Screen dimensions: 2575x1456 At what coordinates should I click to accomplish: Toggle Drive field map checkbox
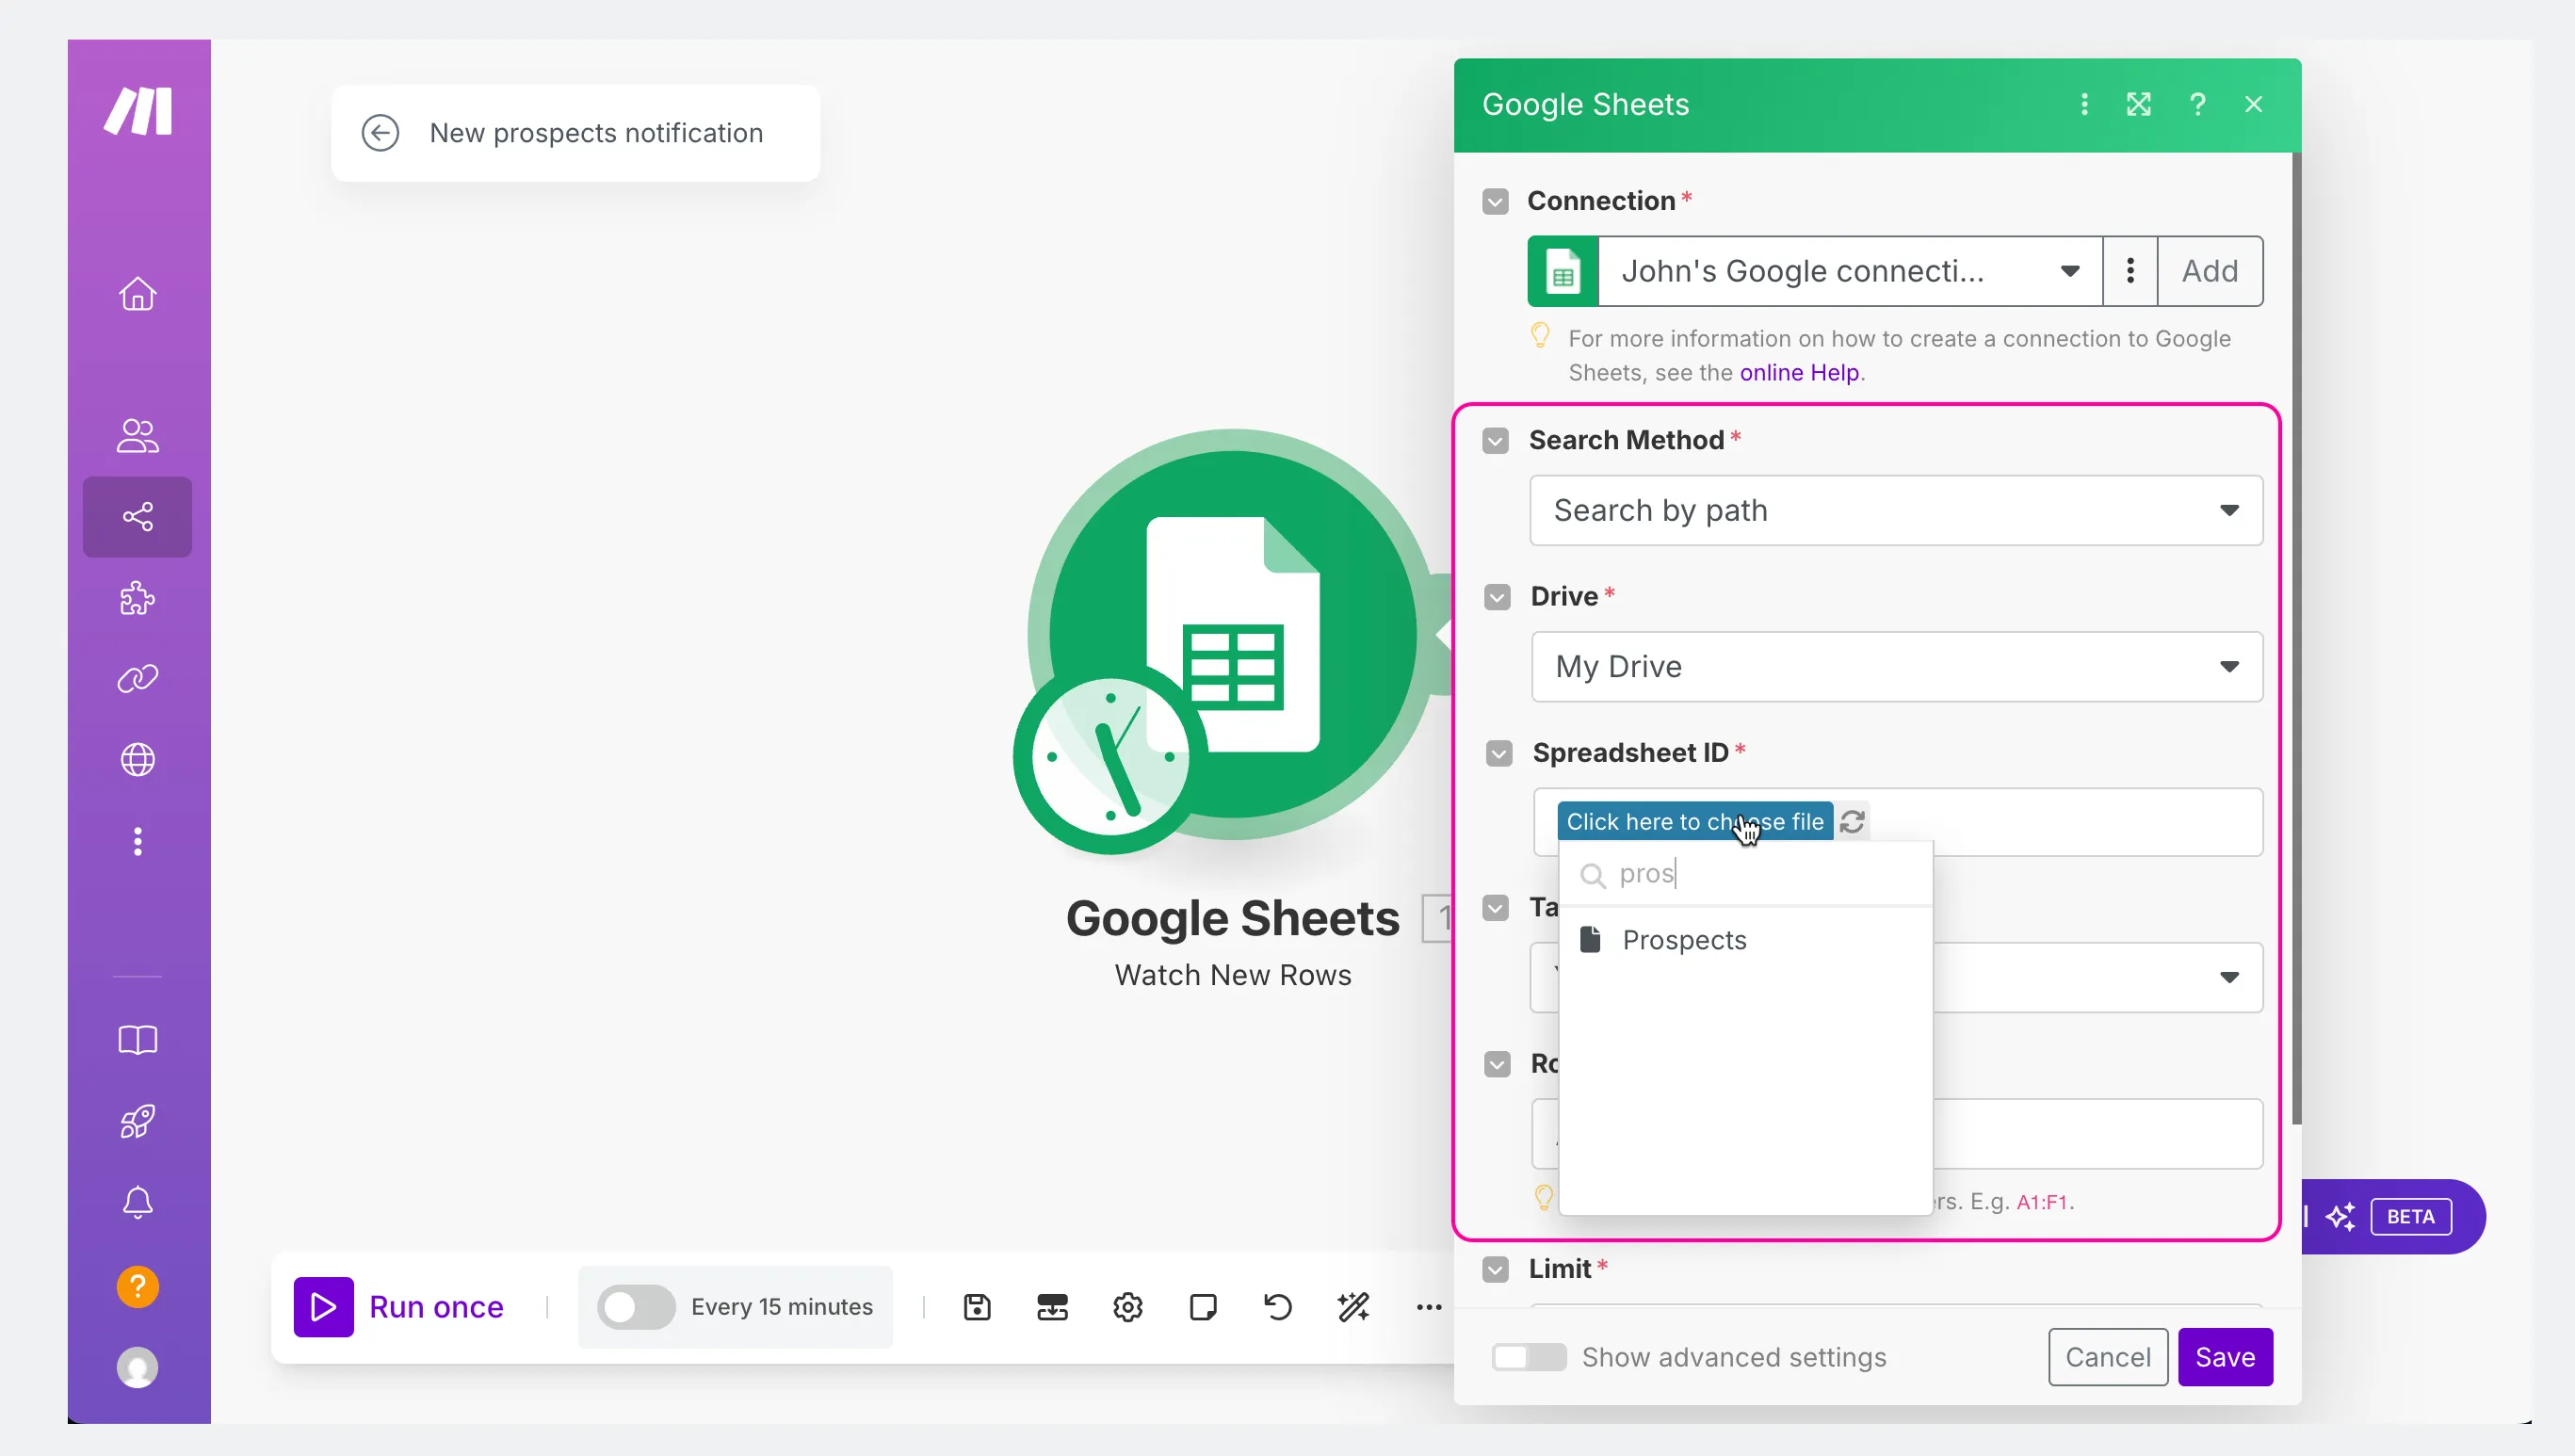pos(1497,597)
